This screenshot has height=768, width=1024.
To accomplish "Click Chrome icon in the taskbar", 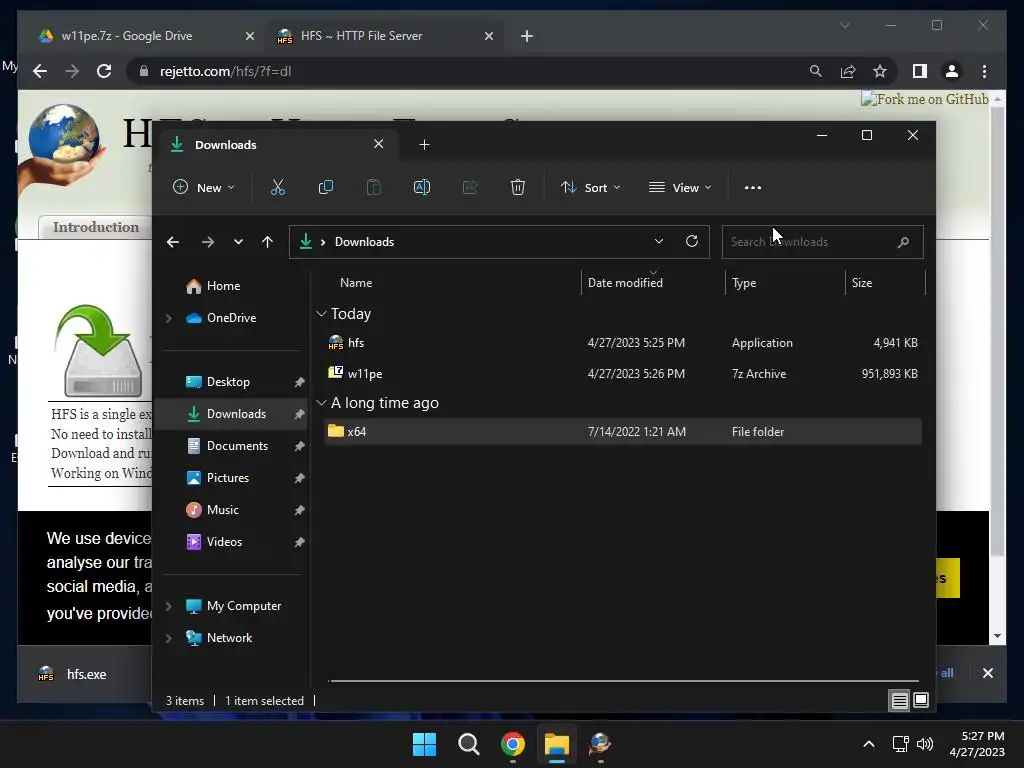I will point(513,744).
